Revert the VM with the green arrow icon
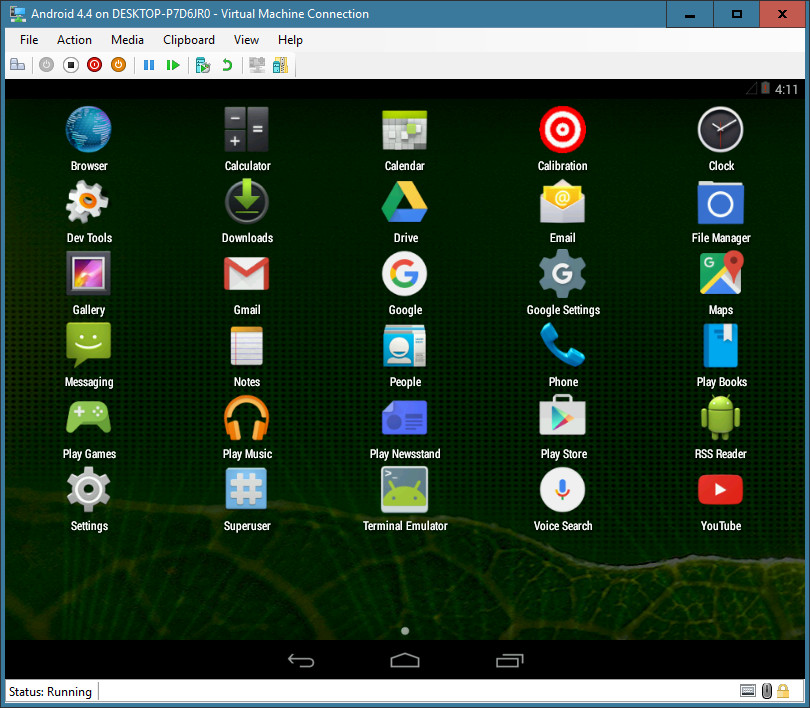 click(x=228, y=64)
